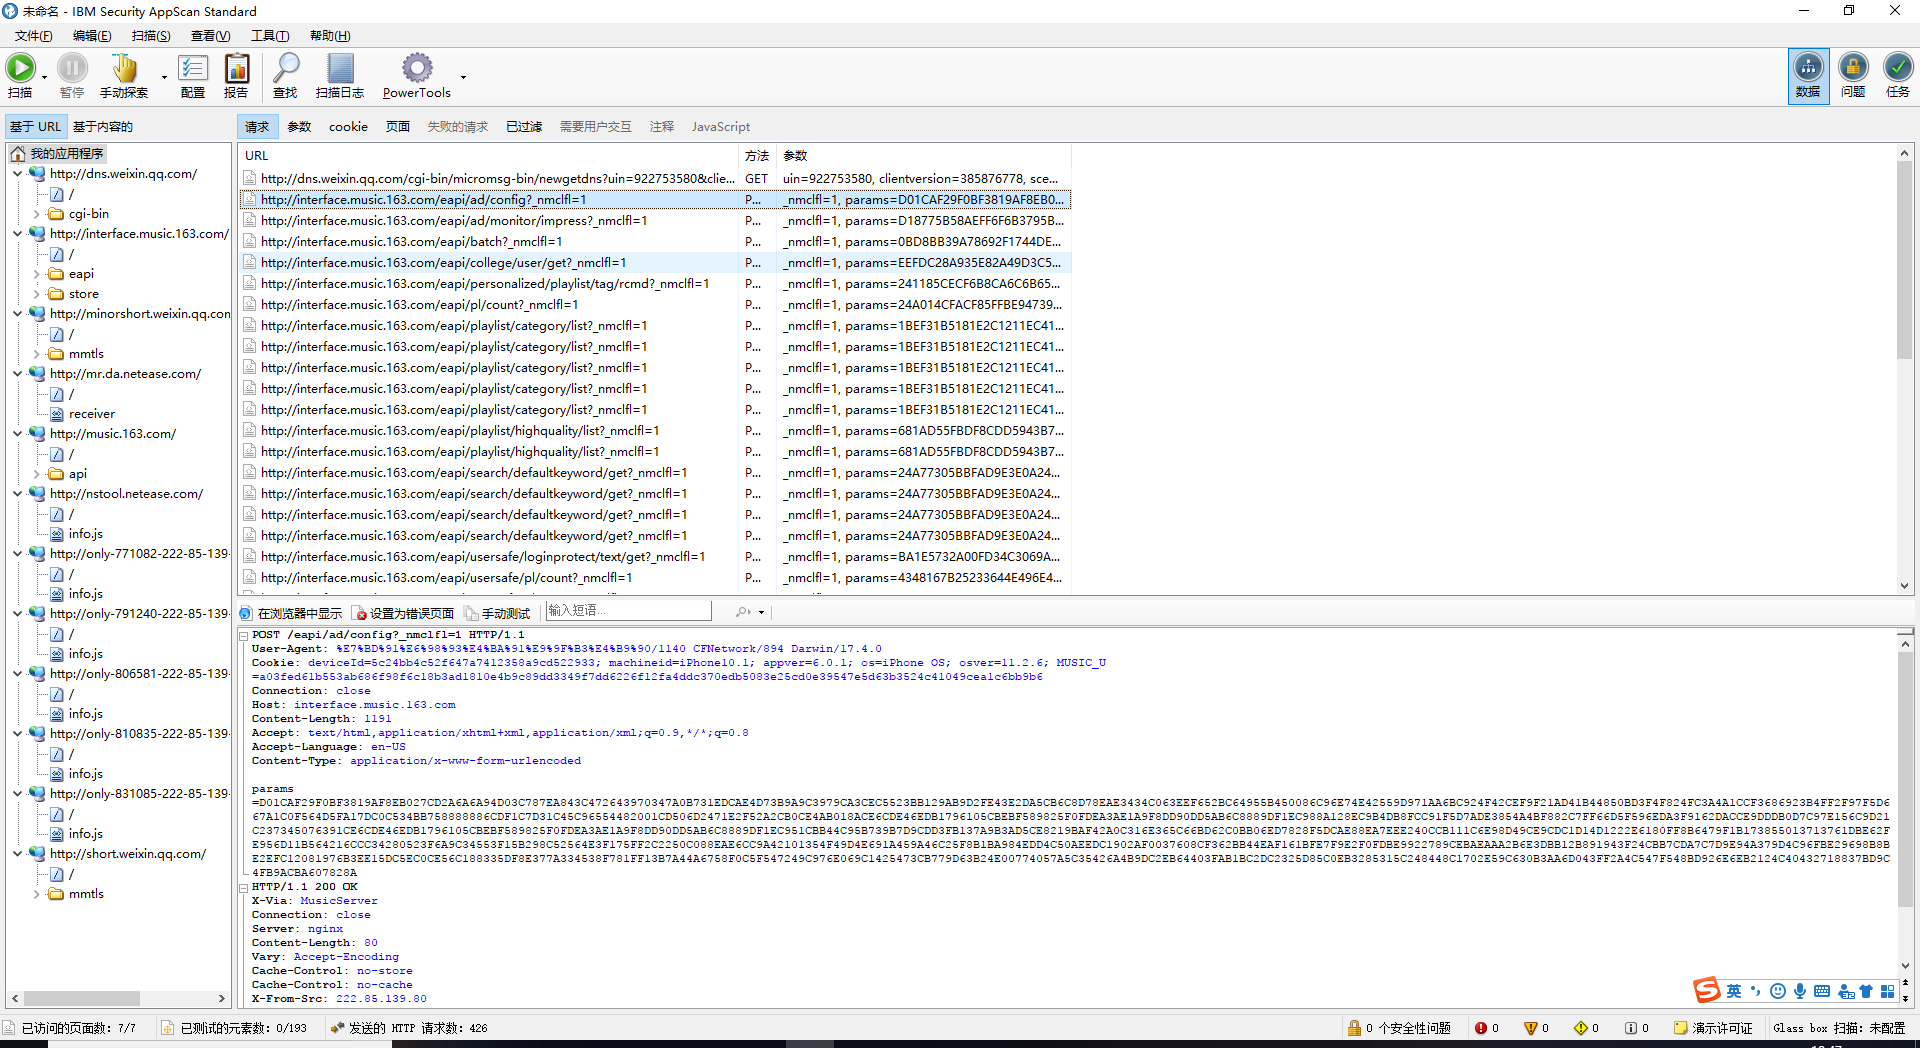This screenshot has width=1920, height=1048.
Task: Expand the eapi folder
Action: pos(37,274)
